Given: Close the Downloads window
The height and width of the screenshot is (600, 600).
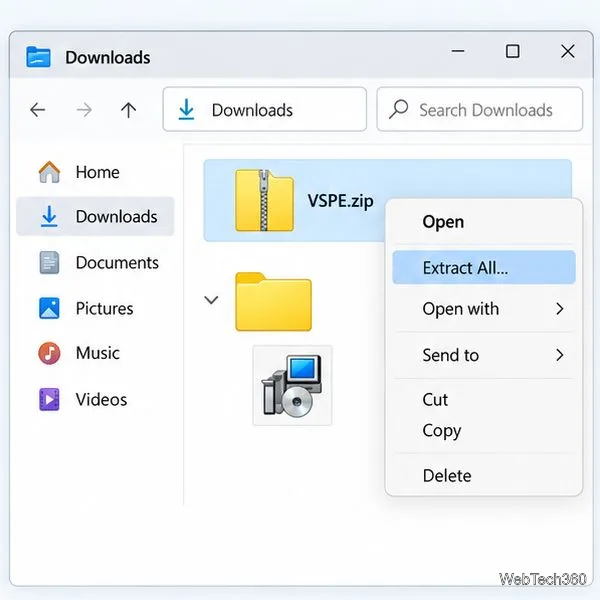Looking at the screenshot, I should coord(568,51).
